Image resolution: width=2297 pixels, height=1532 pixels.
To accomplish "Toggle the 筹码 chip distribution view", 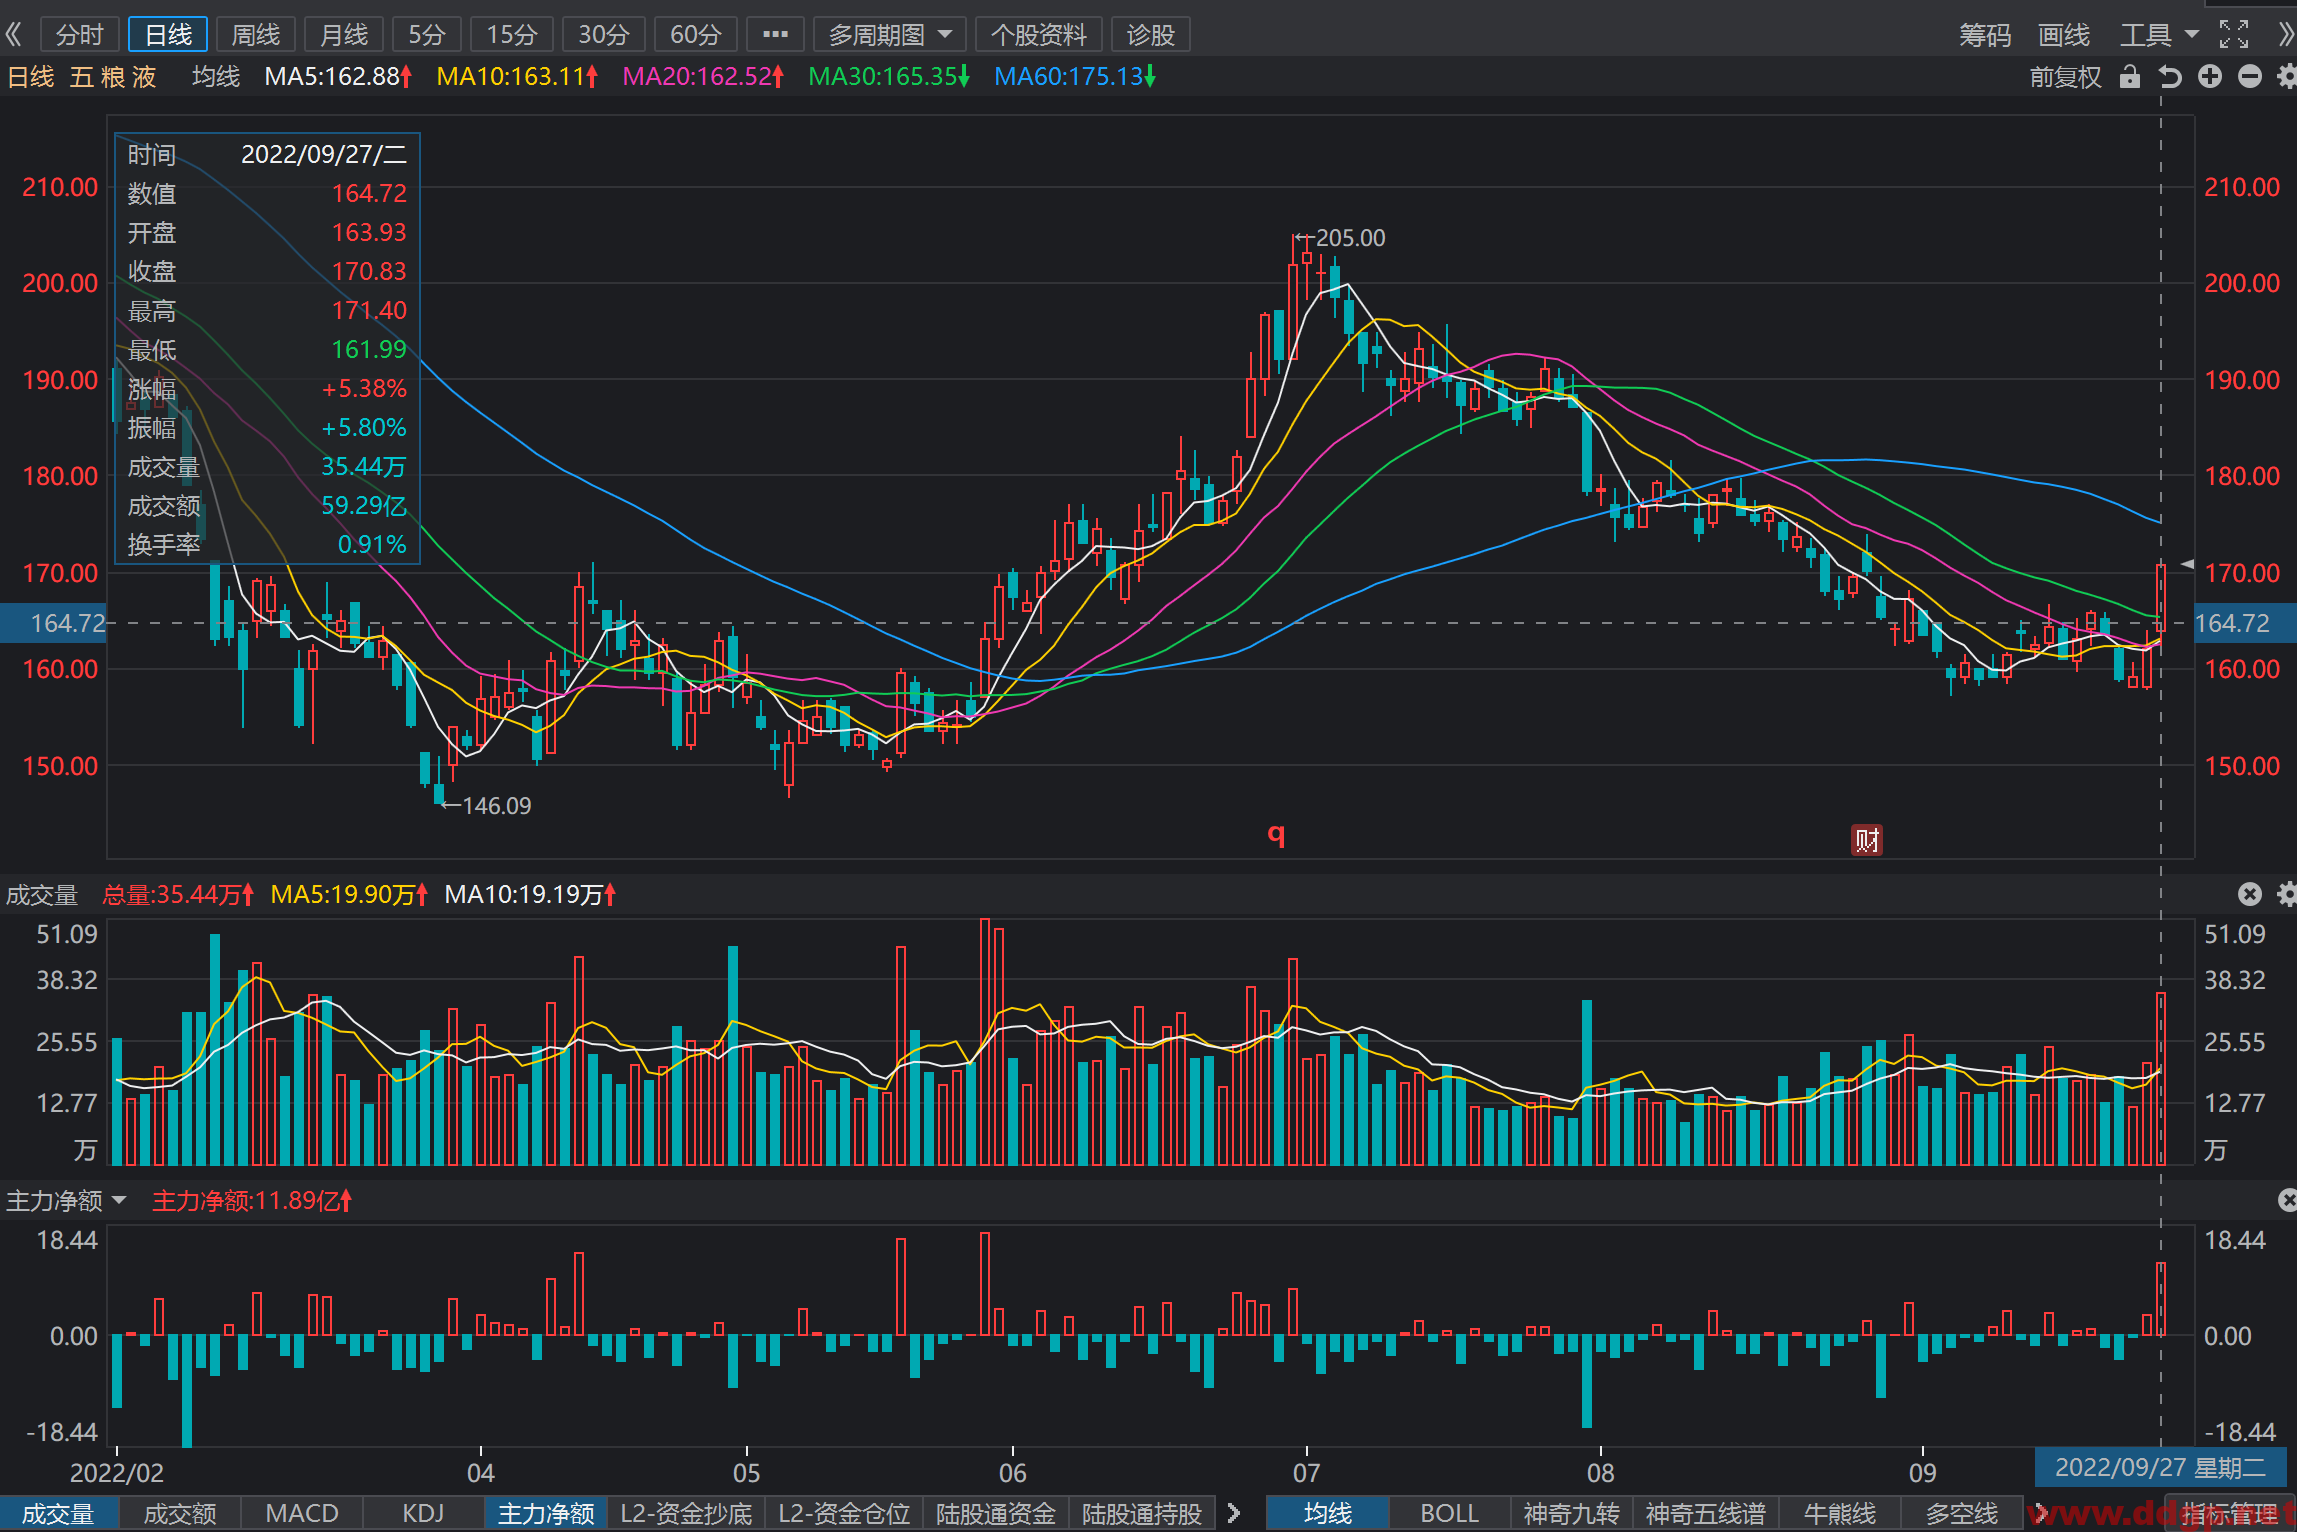I will (1985, 35).
